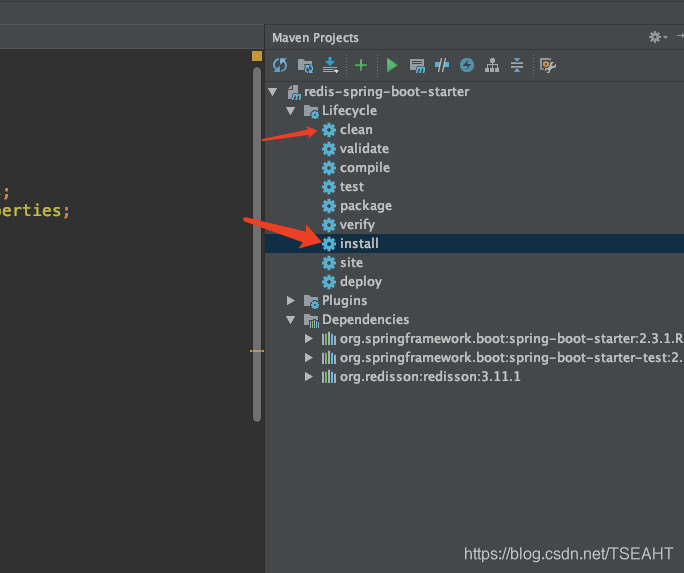Click the gear icon beside deploy
Screen dimensions: 684x573
pyautogui.click(x=329, y=282)
